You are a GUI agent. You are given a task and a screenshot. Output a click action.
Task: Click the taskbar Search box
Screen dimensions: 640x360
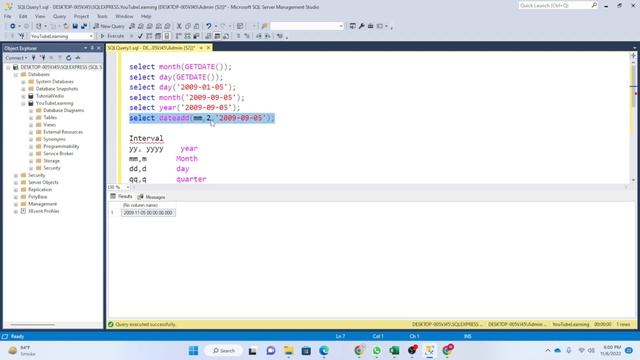[x=224, y=351]
